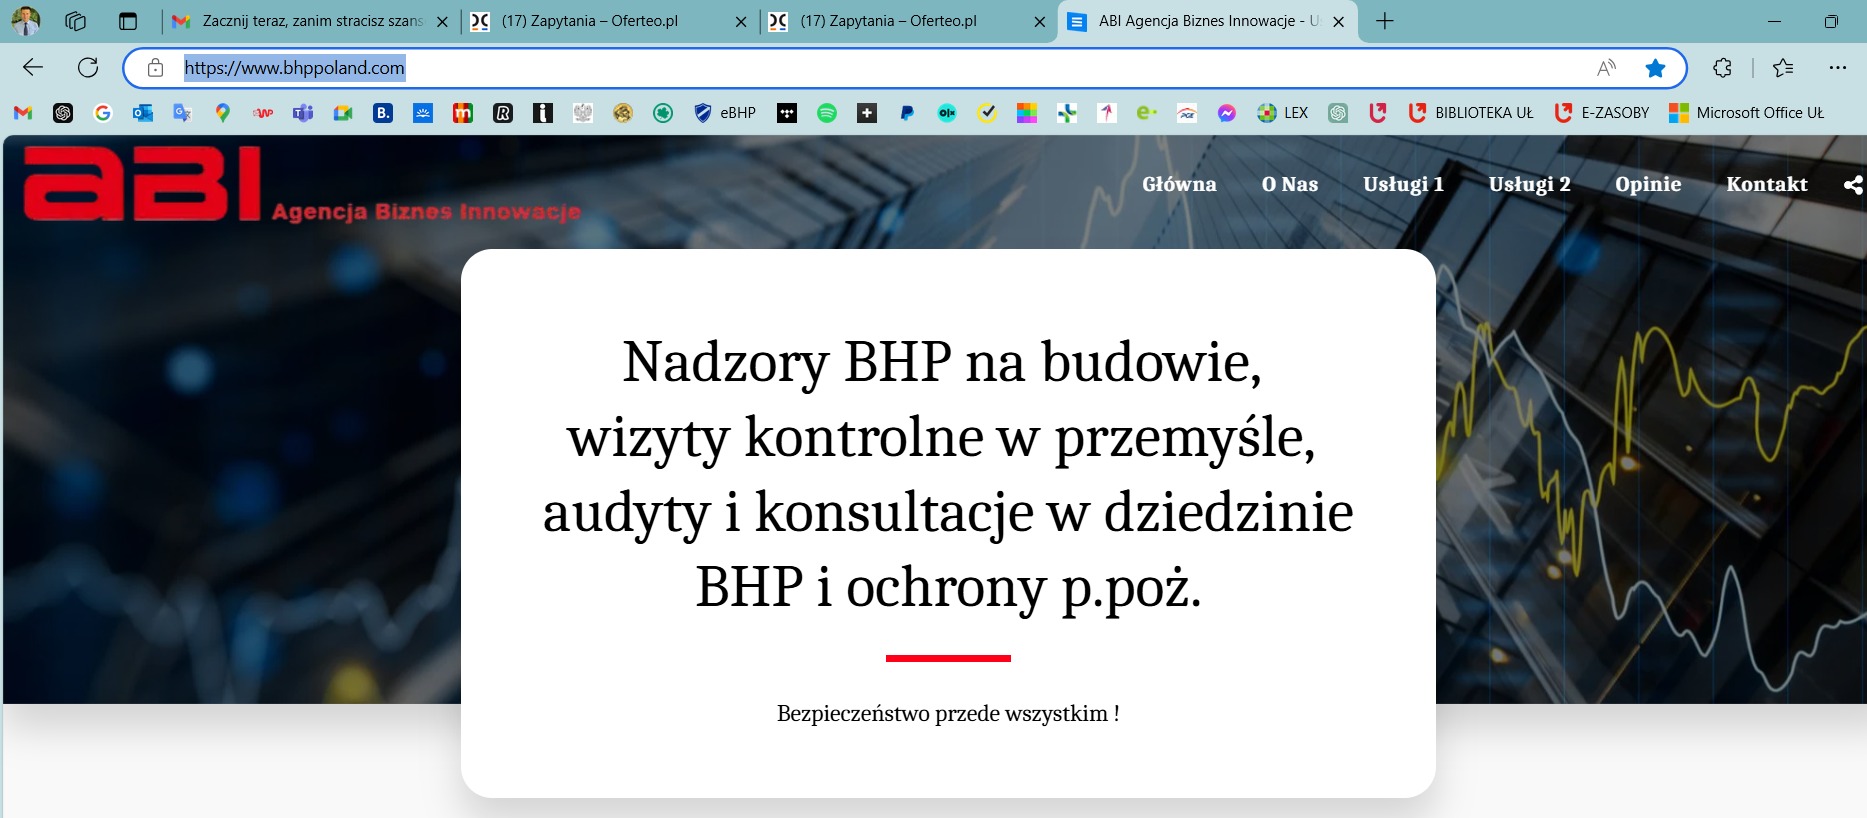The width and height of the screenshot is (1867, 818).
Task: Open the Google Translate bookmark
Action: point(183,113)
